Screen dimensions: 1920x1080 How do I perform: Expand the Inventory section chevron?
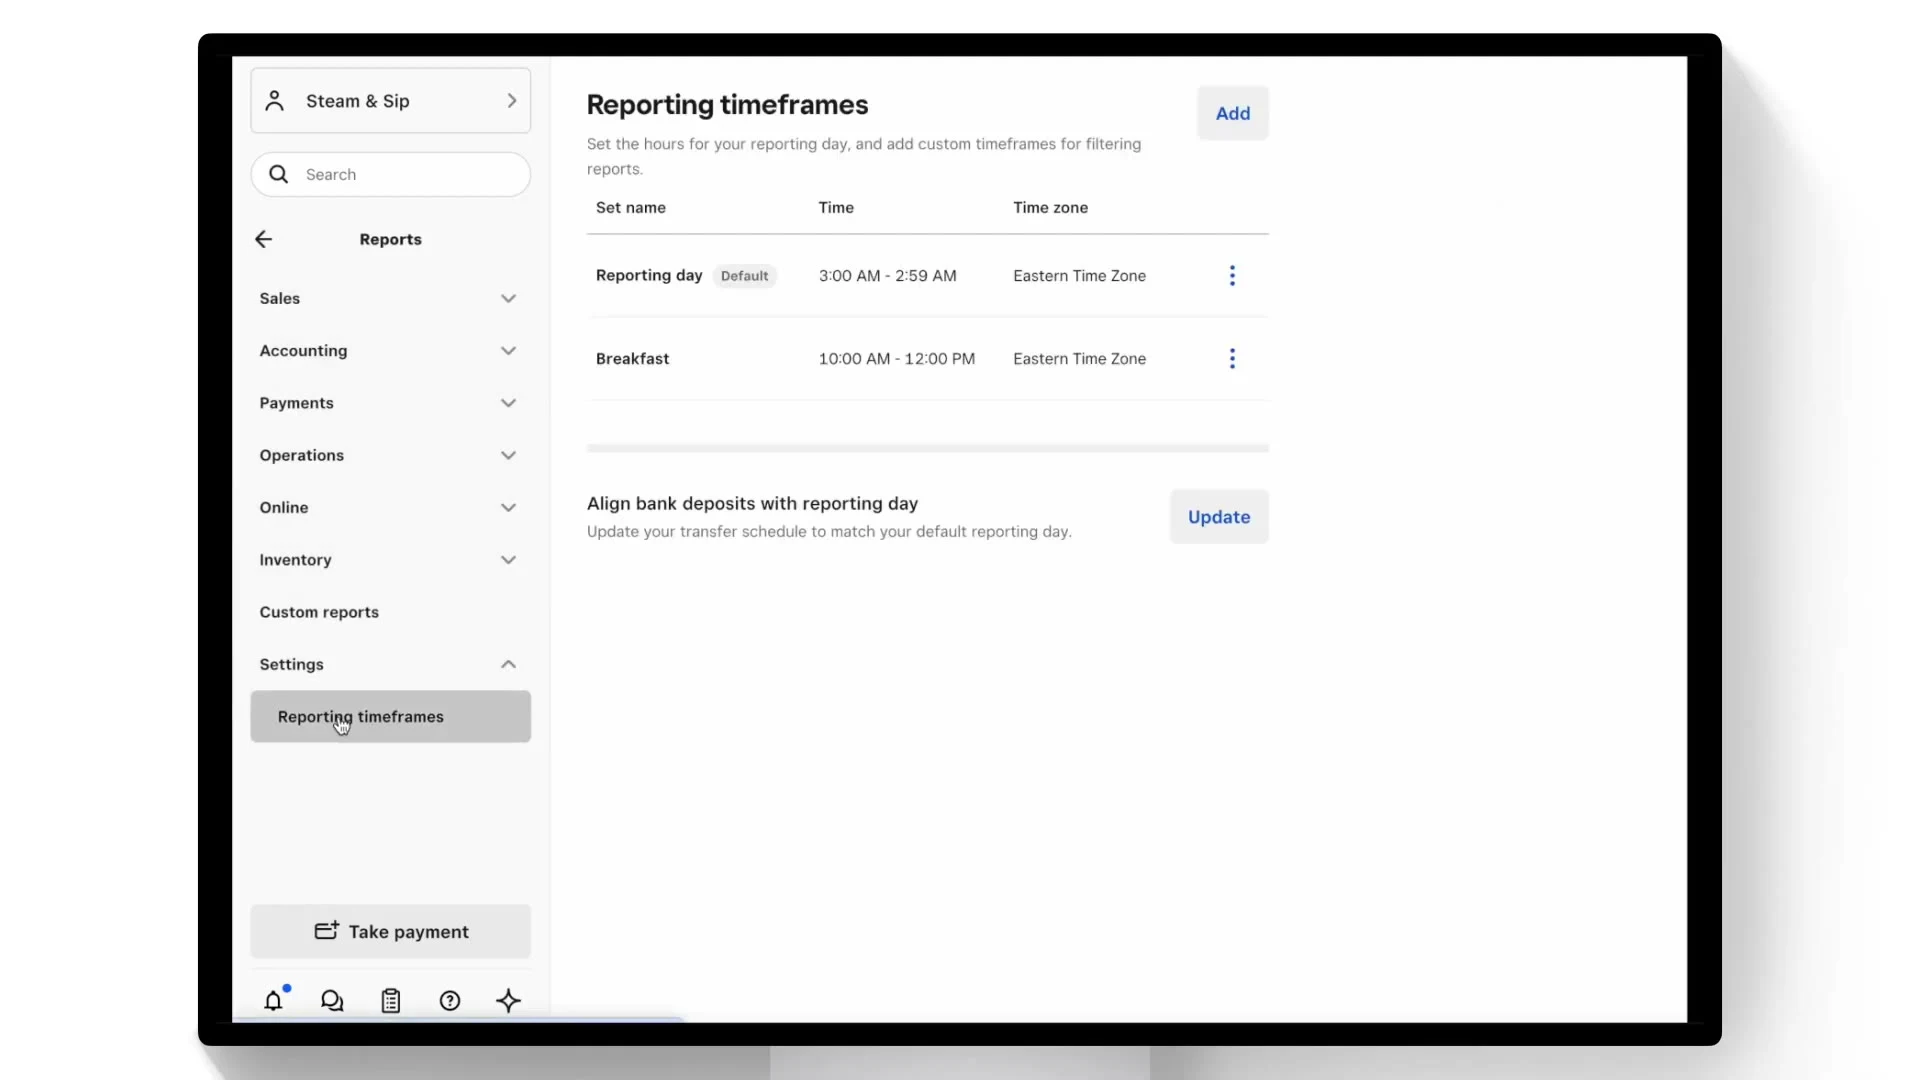point(508,560)
